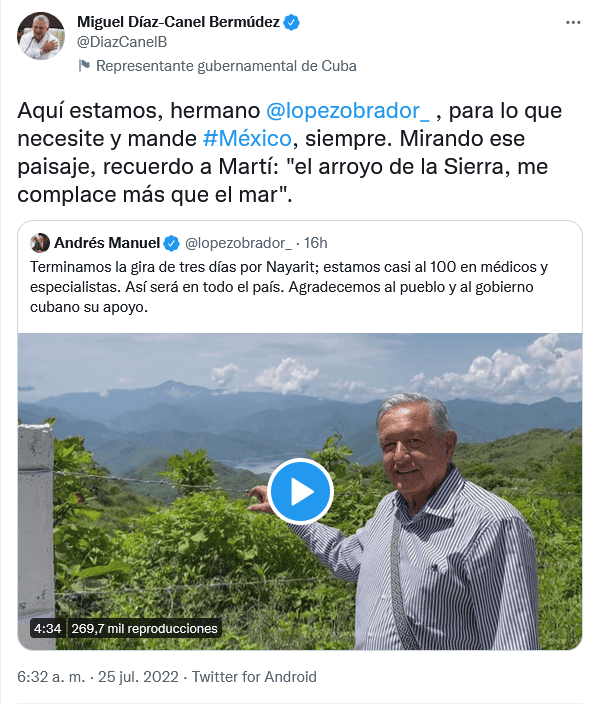Image resolution: width=598 pixels, height=704 pixels.
Task: Click the Miguel Díaz-Canel Bermúdez display name
Action: tap(178, 22)
